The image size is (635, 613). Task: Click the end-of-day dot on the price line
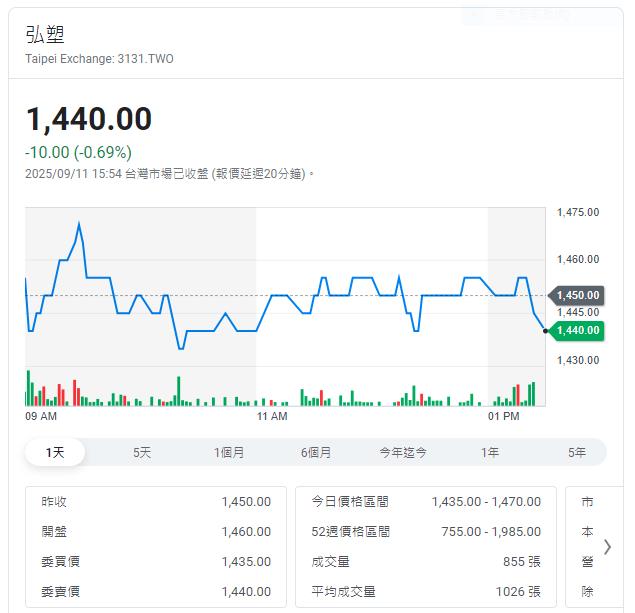pos(546,331)
